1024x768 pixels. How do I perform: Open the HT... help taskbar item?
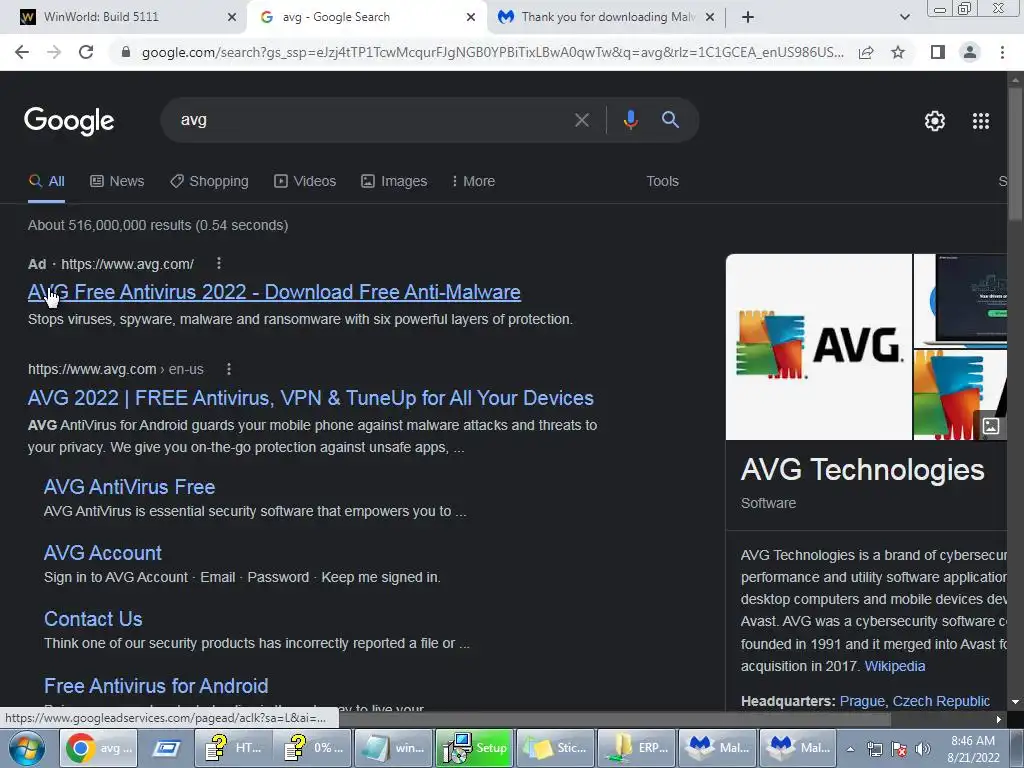(233, 748)
